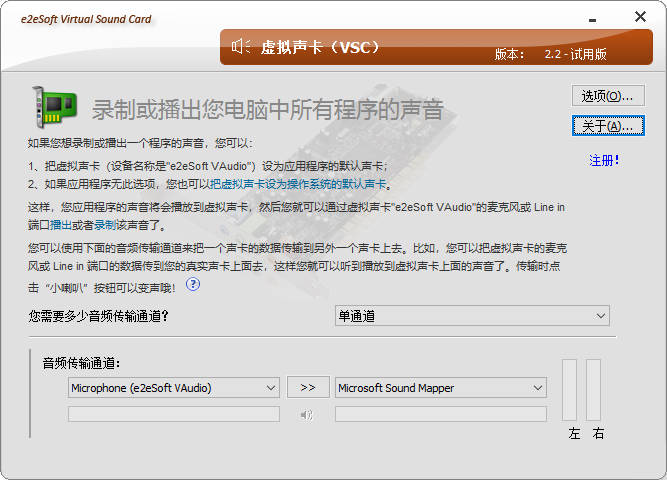
Task: Click the 音频传输通道: label
Action: (81, 363)
